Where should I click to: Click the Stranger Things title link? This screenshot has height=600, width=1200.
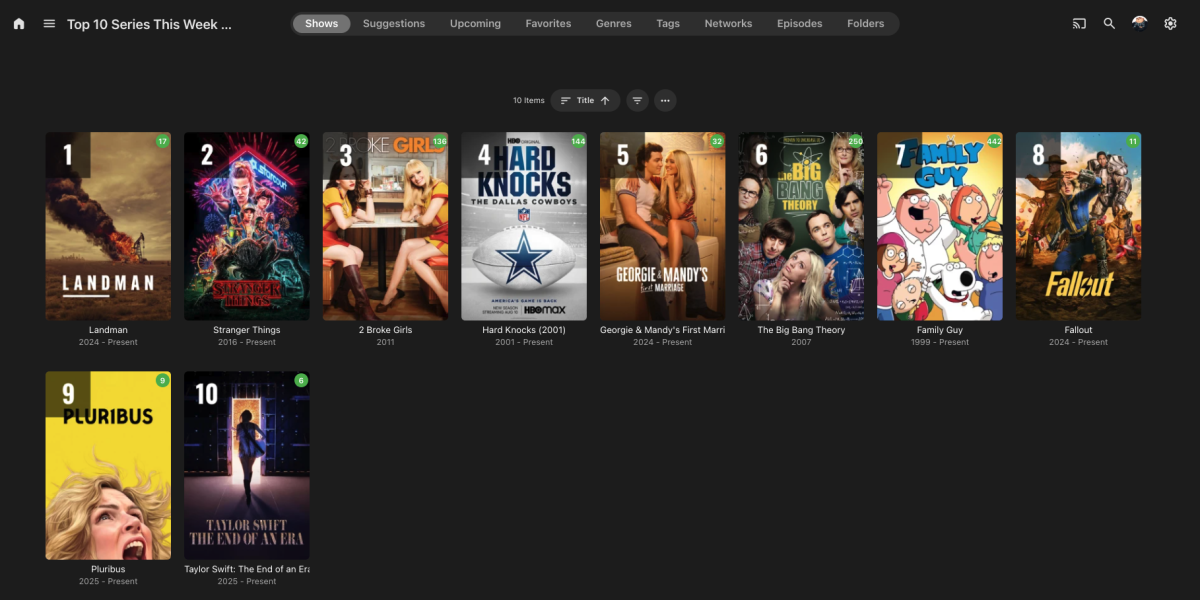click(247, 330)
